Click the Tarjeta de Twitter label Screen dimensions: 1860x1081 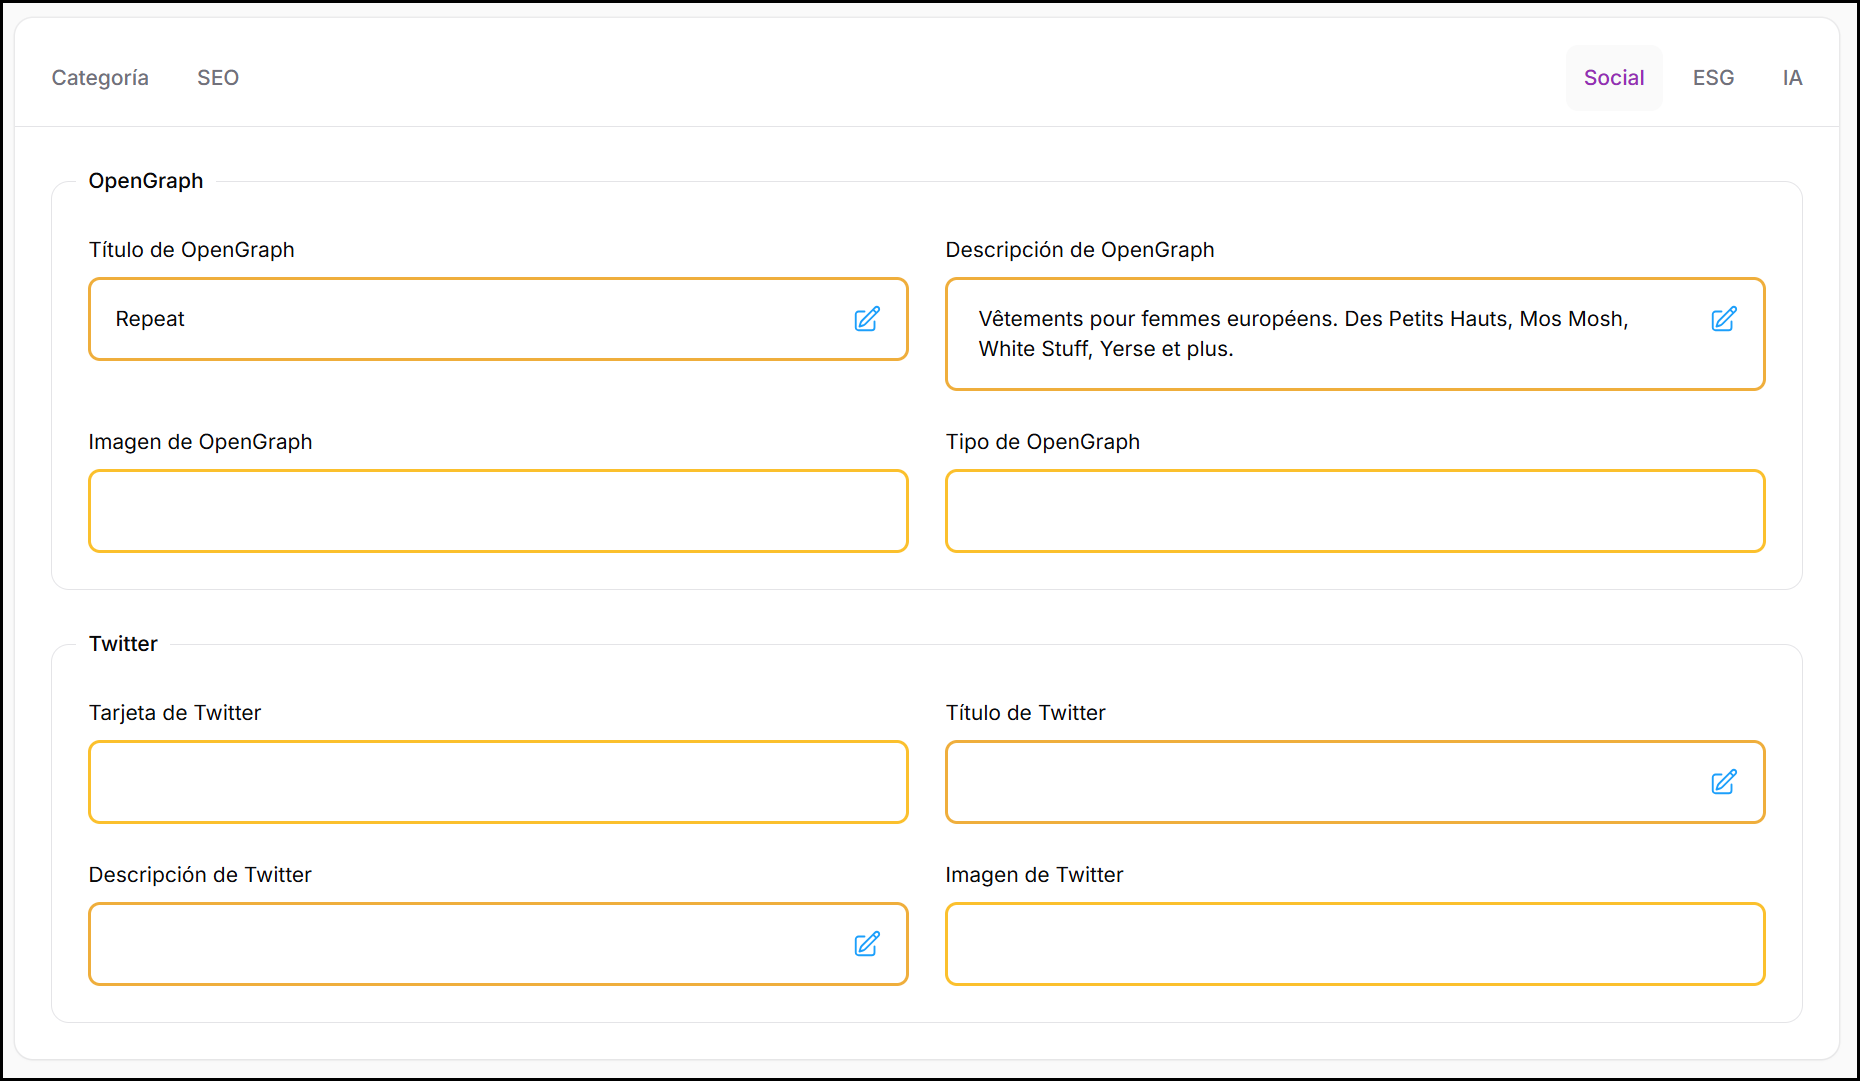(175, 713)
